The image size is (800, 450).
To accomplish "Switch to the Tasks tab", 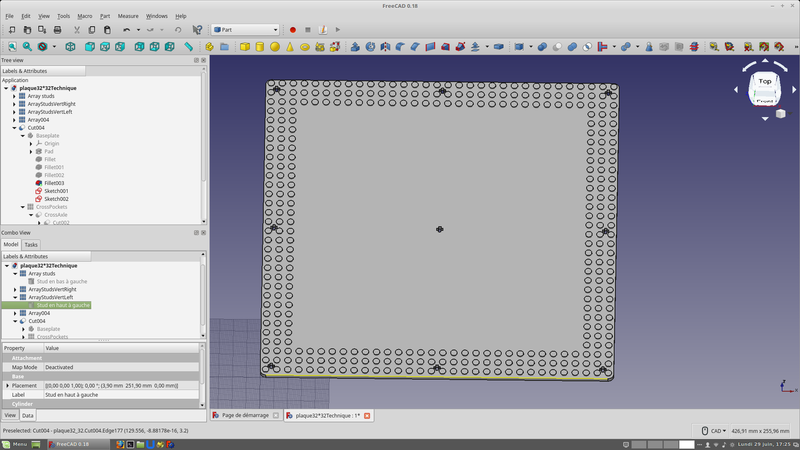I will [31, 244].
